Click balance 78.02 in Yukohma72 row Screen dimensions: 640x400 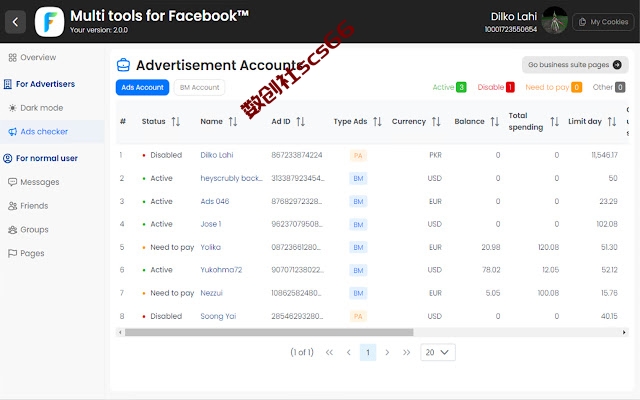point(491,270)
